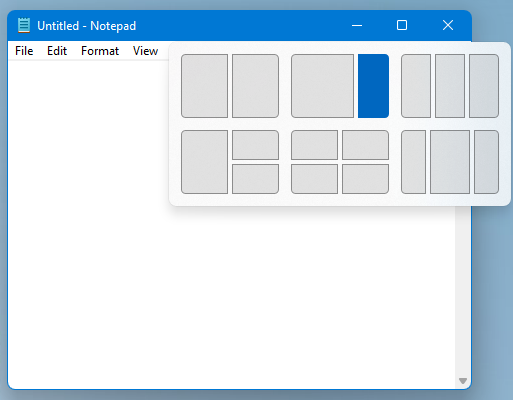Click the scrollbar down arrow in Notepad
The height and width of the screenshot is (400, 513).
pyautogui.click(x=463, y=381)
